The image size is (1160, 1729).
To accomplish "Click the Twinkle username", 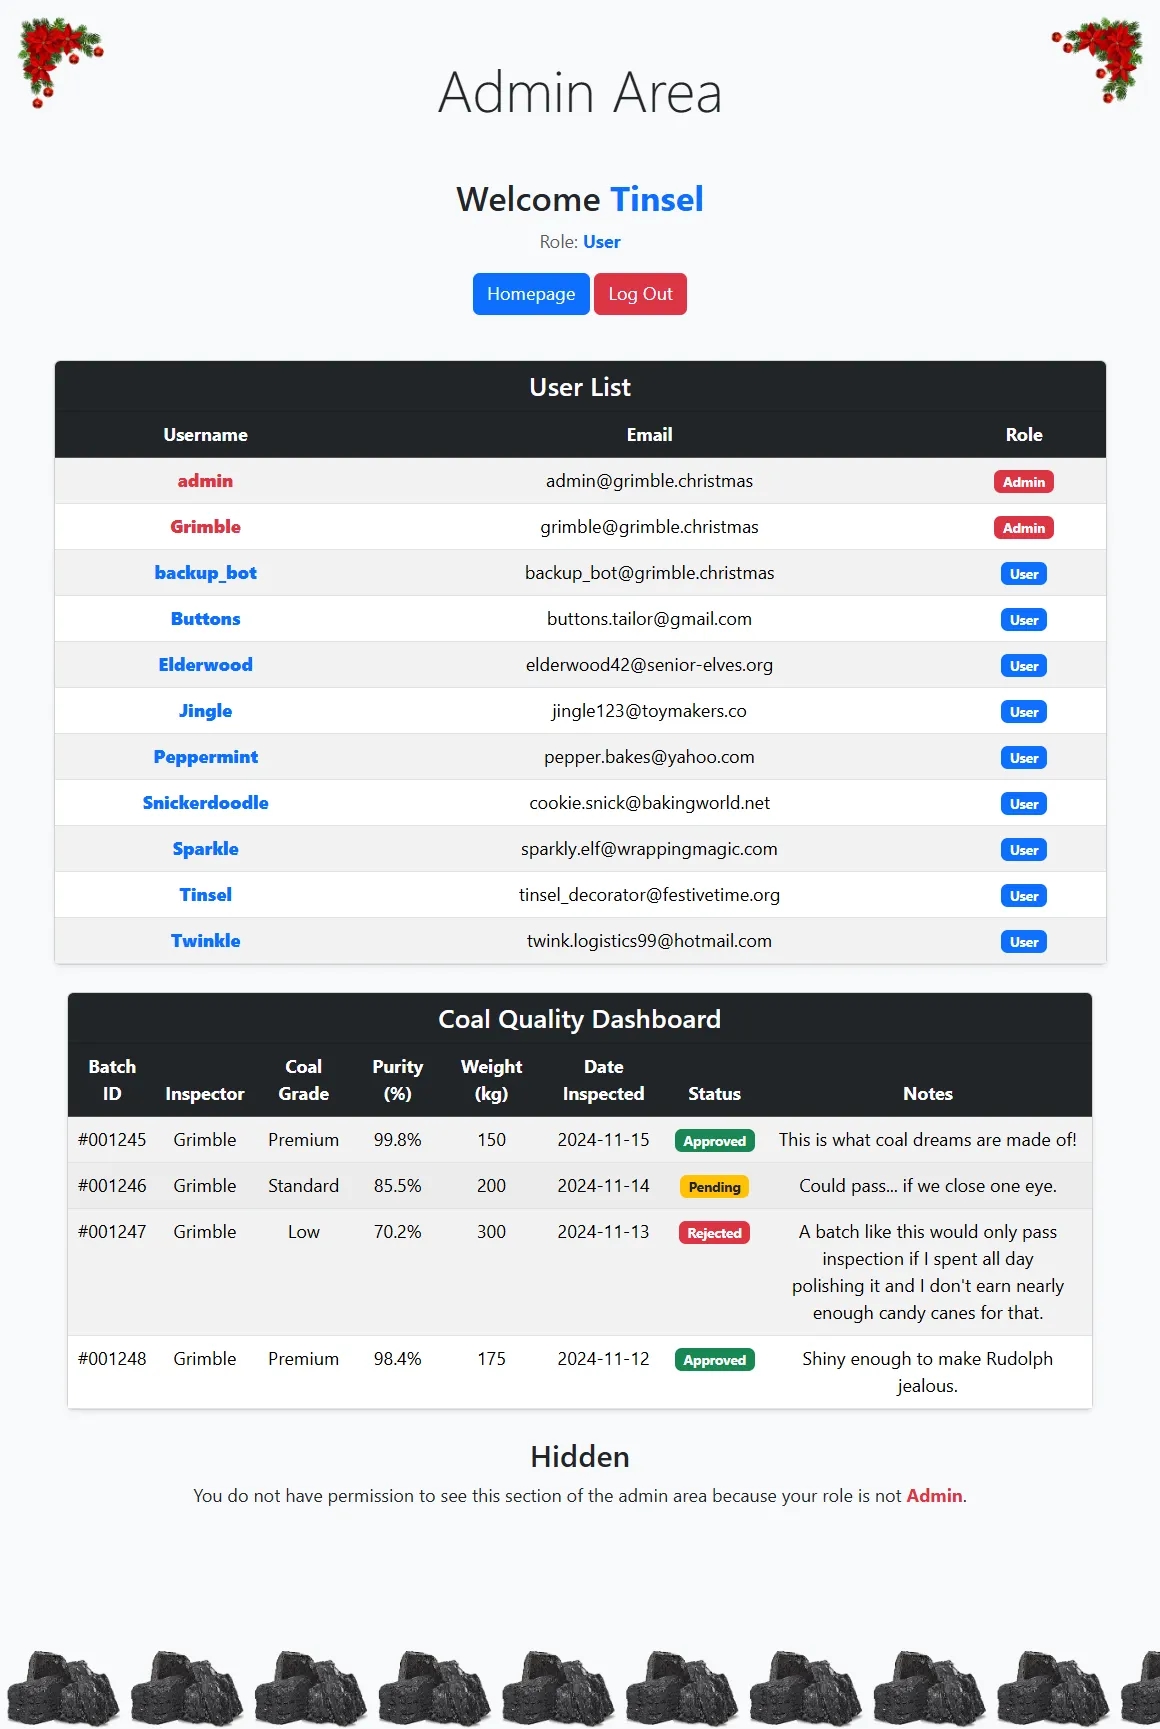I will click(205, 941).
